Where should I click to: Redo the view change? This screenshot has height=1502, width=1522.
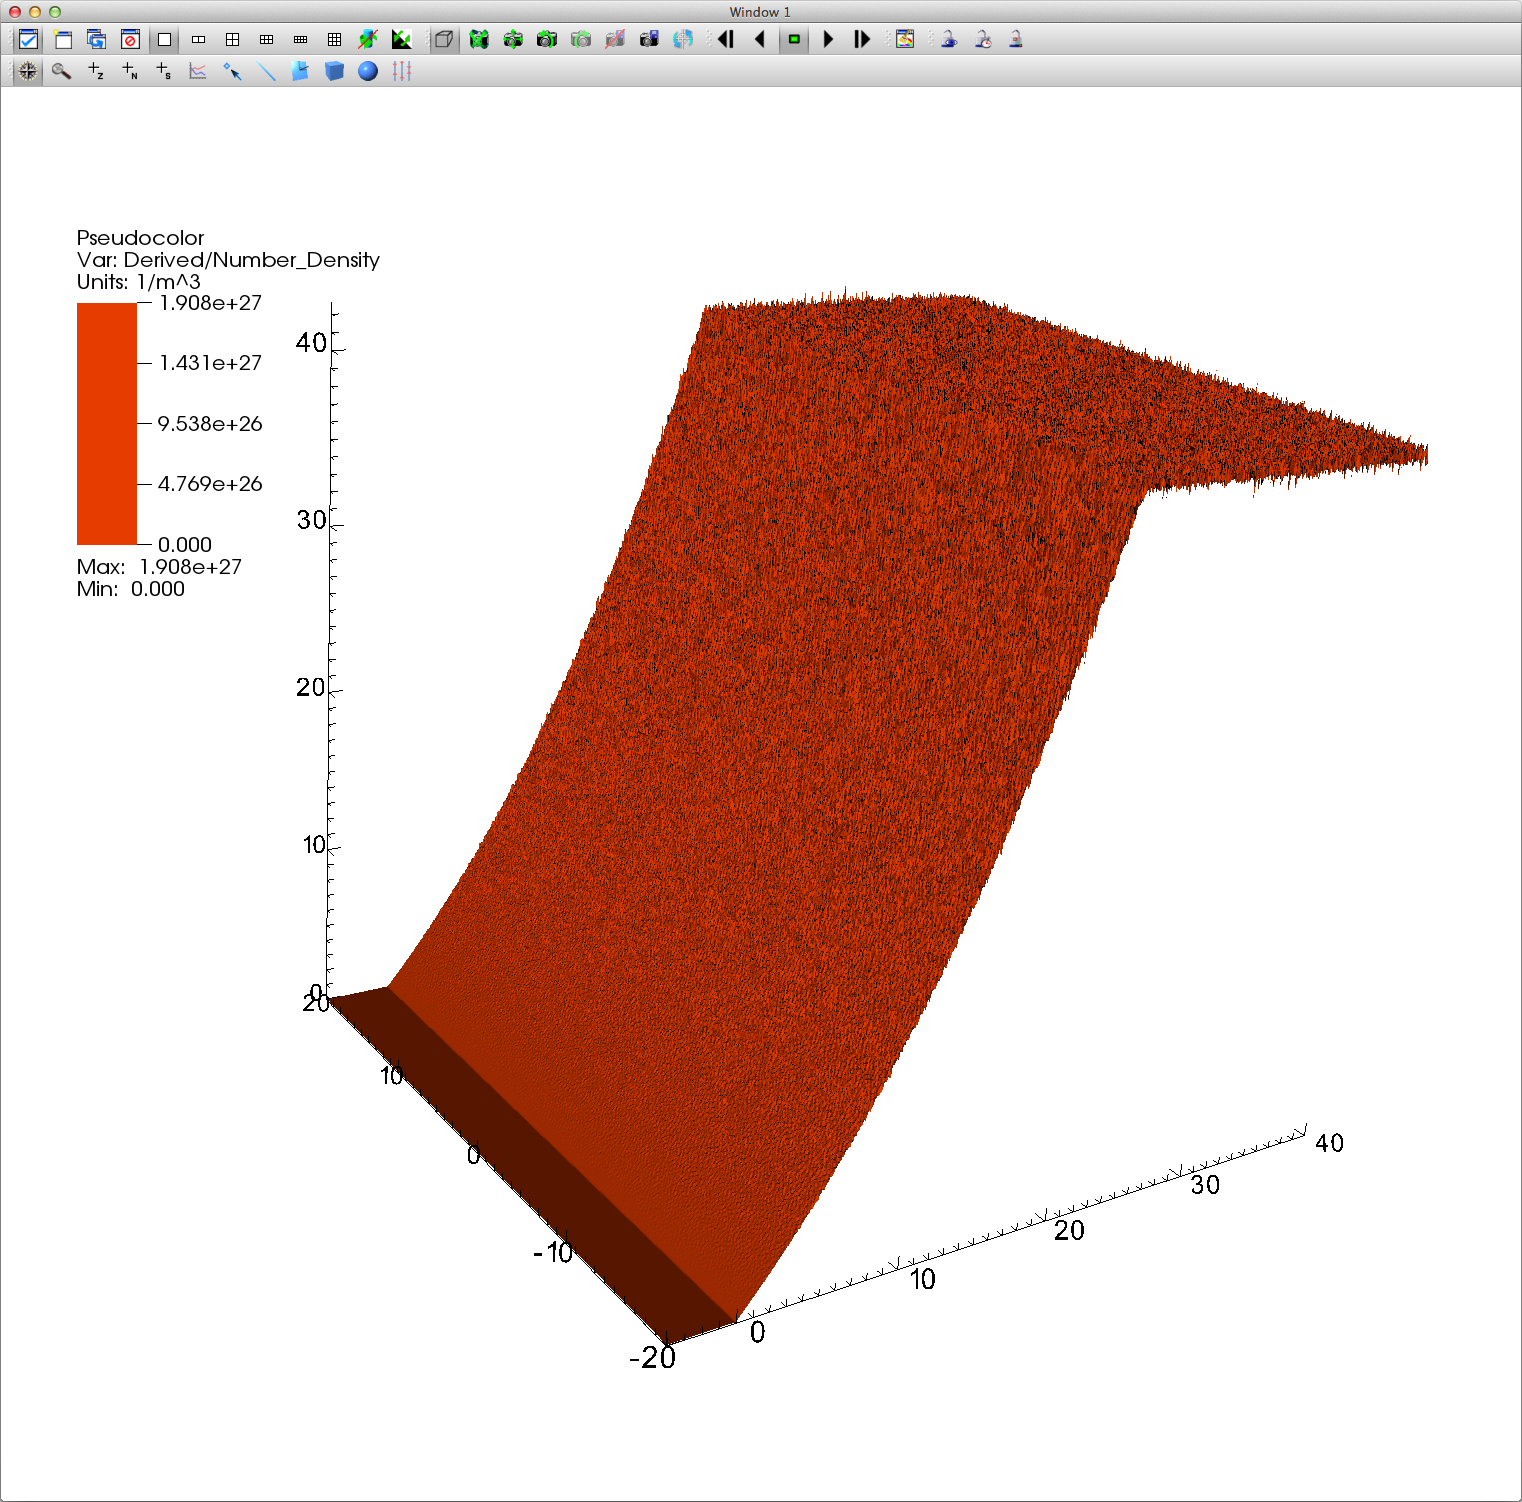click(x=581, y=39)
